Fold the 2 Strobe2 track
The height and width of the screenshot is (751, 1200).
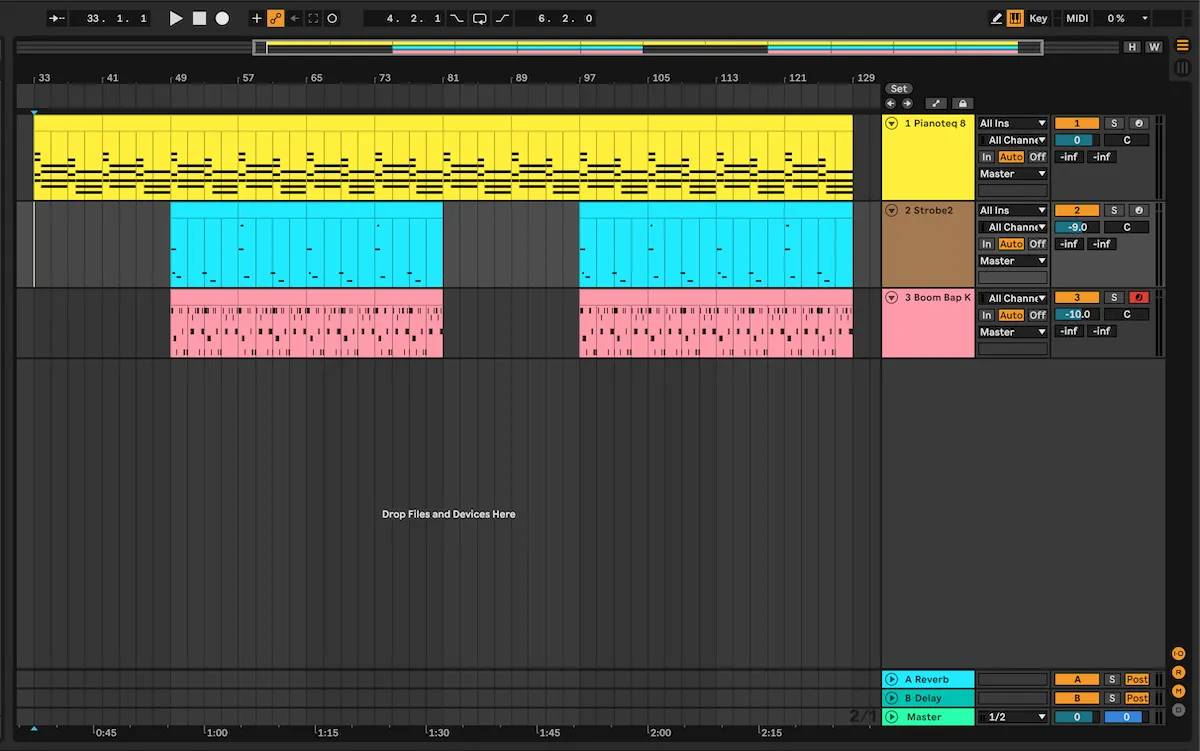[892, 211]
